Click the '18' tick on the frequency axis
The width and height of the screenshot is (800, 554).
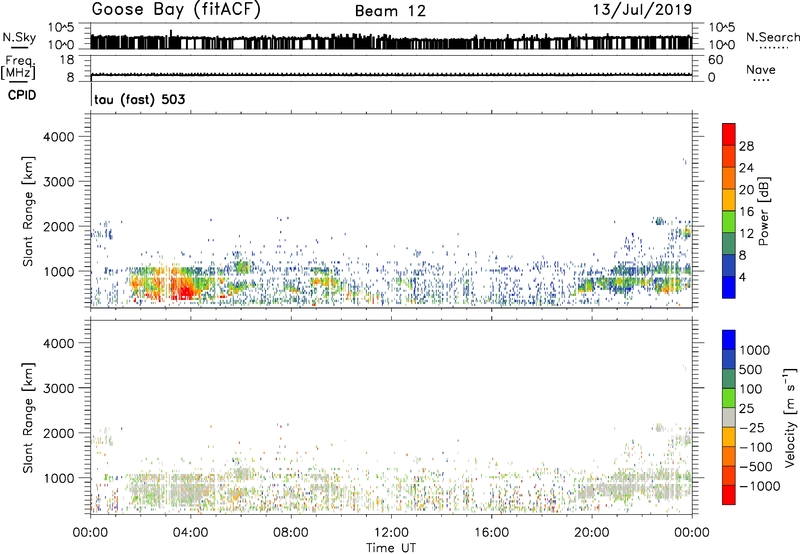(x=67, y=60)
